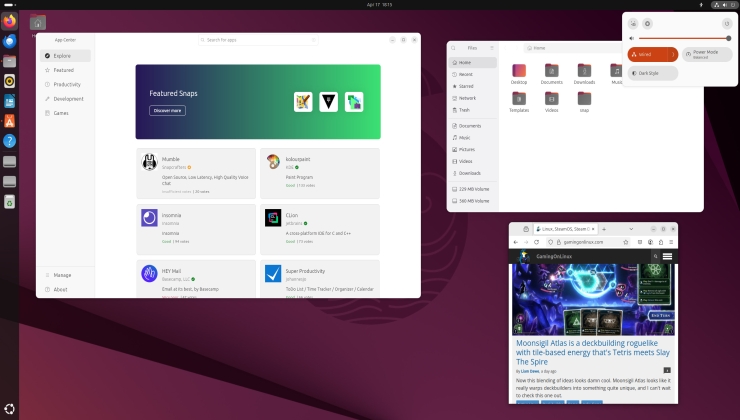
Task: Select Games in App Center sidebar
Action: click(x=61, y=113)
